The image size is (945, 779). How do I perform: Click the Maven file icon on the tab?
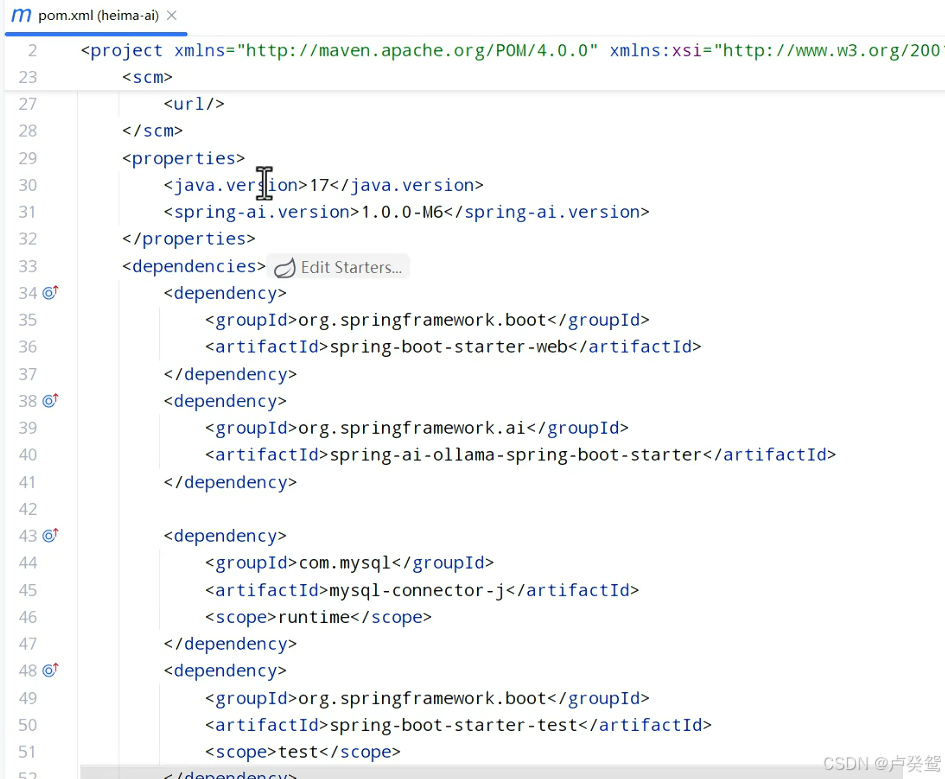click(x=21, y=16)
